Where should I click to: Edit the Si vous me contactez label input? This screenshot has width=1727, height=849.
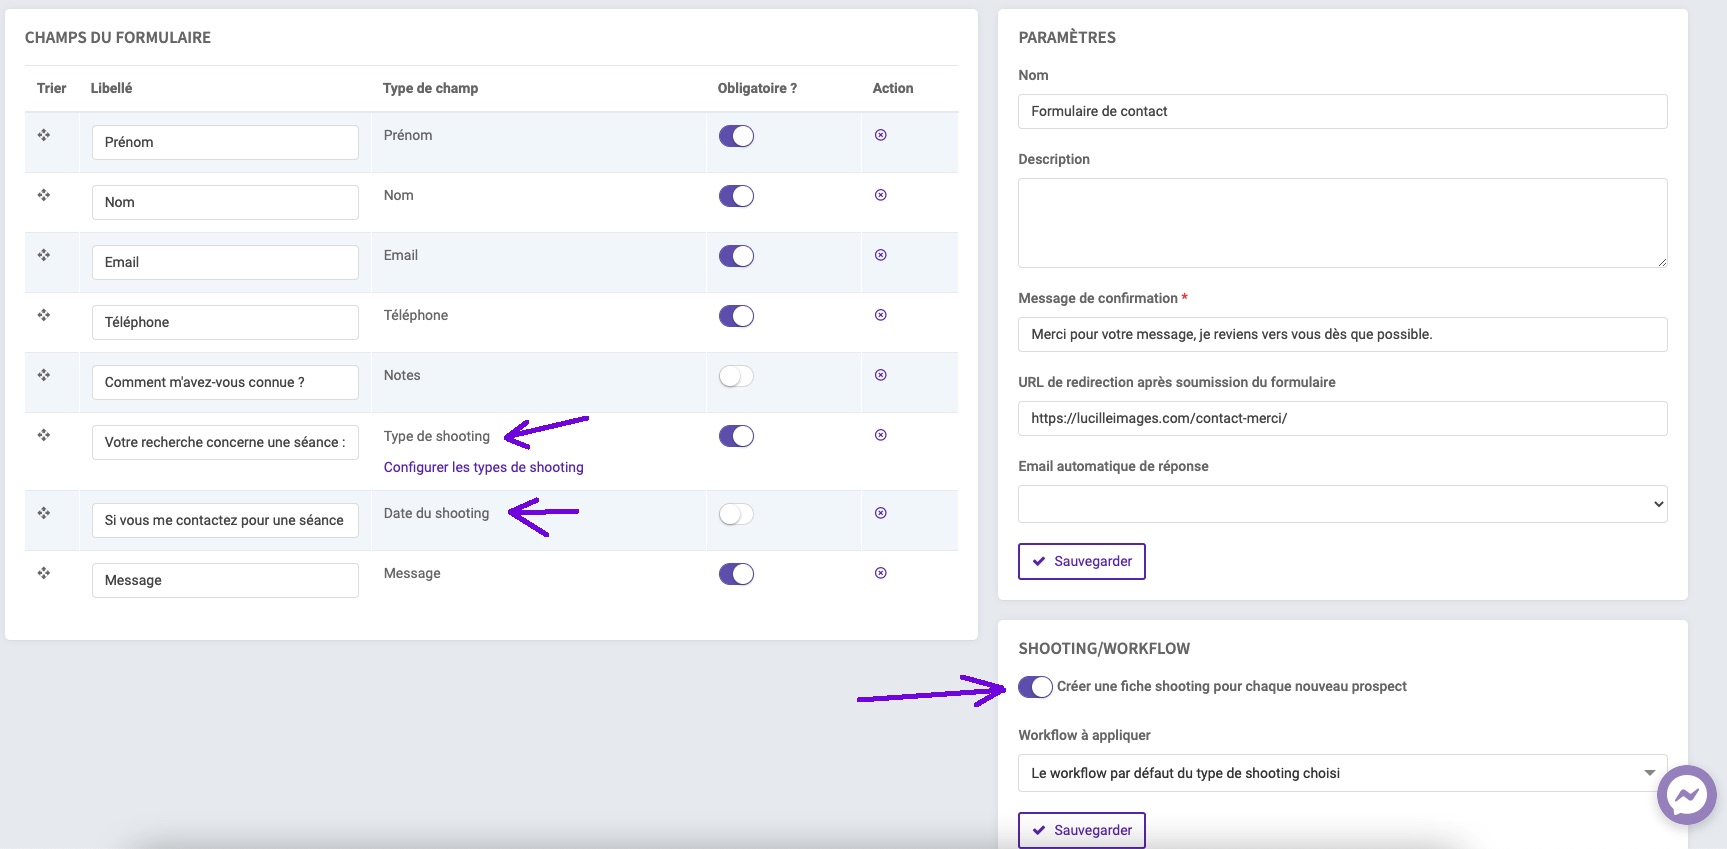tap(225, 520)
